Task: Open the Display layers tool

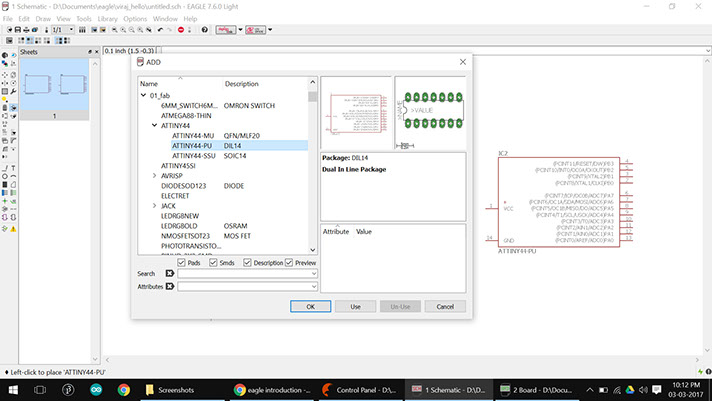Action: point(5,64)
